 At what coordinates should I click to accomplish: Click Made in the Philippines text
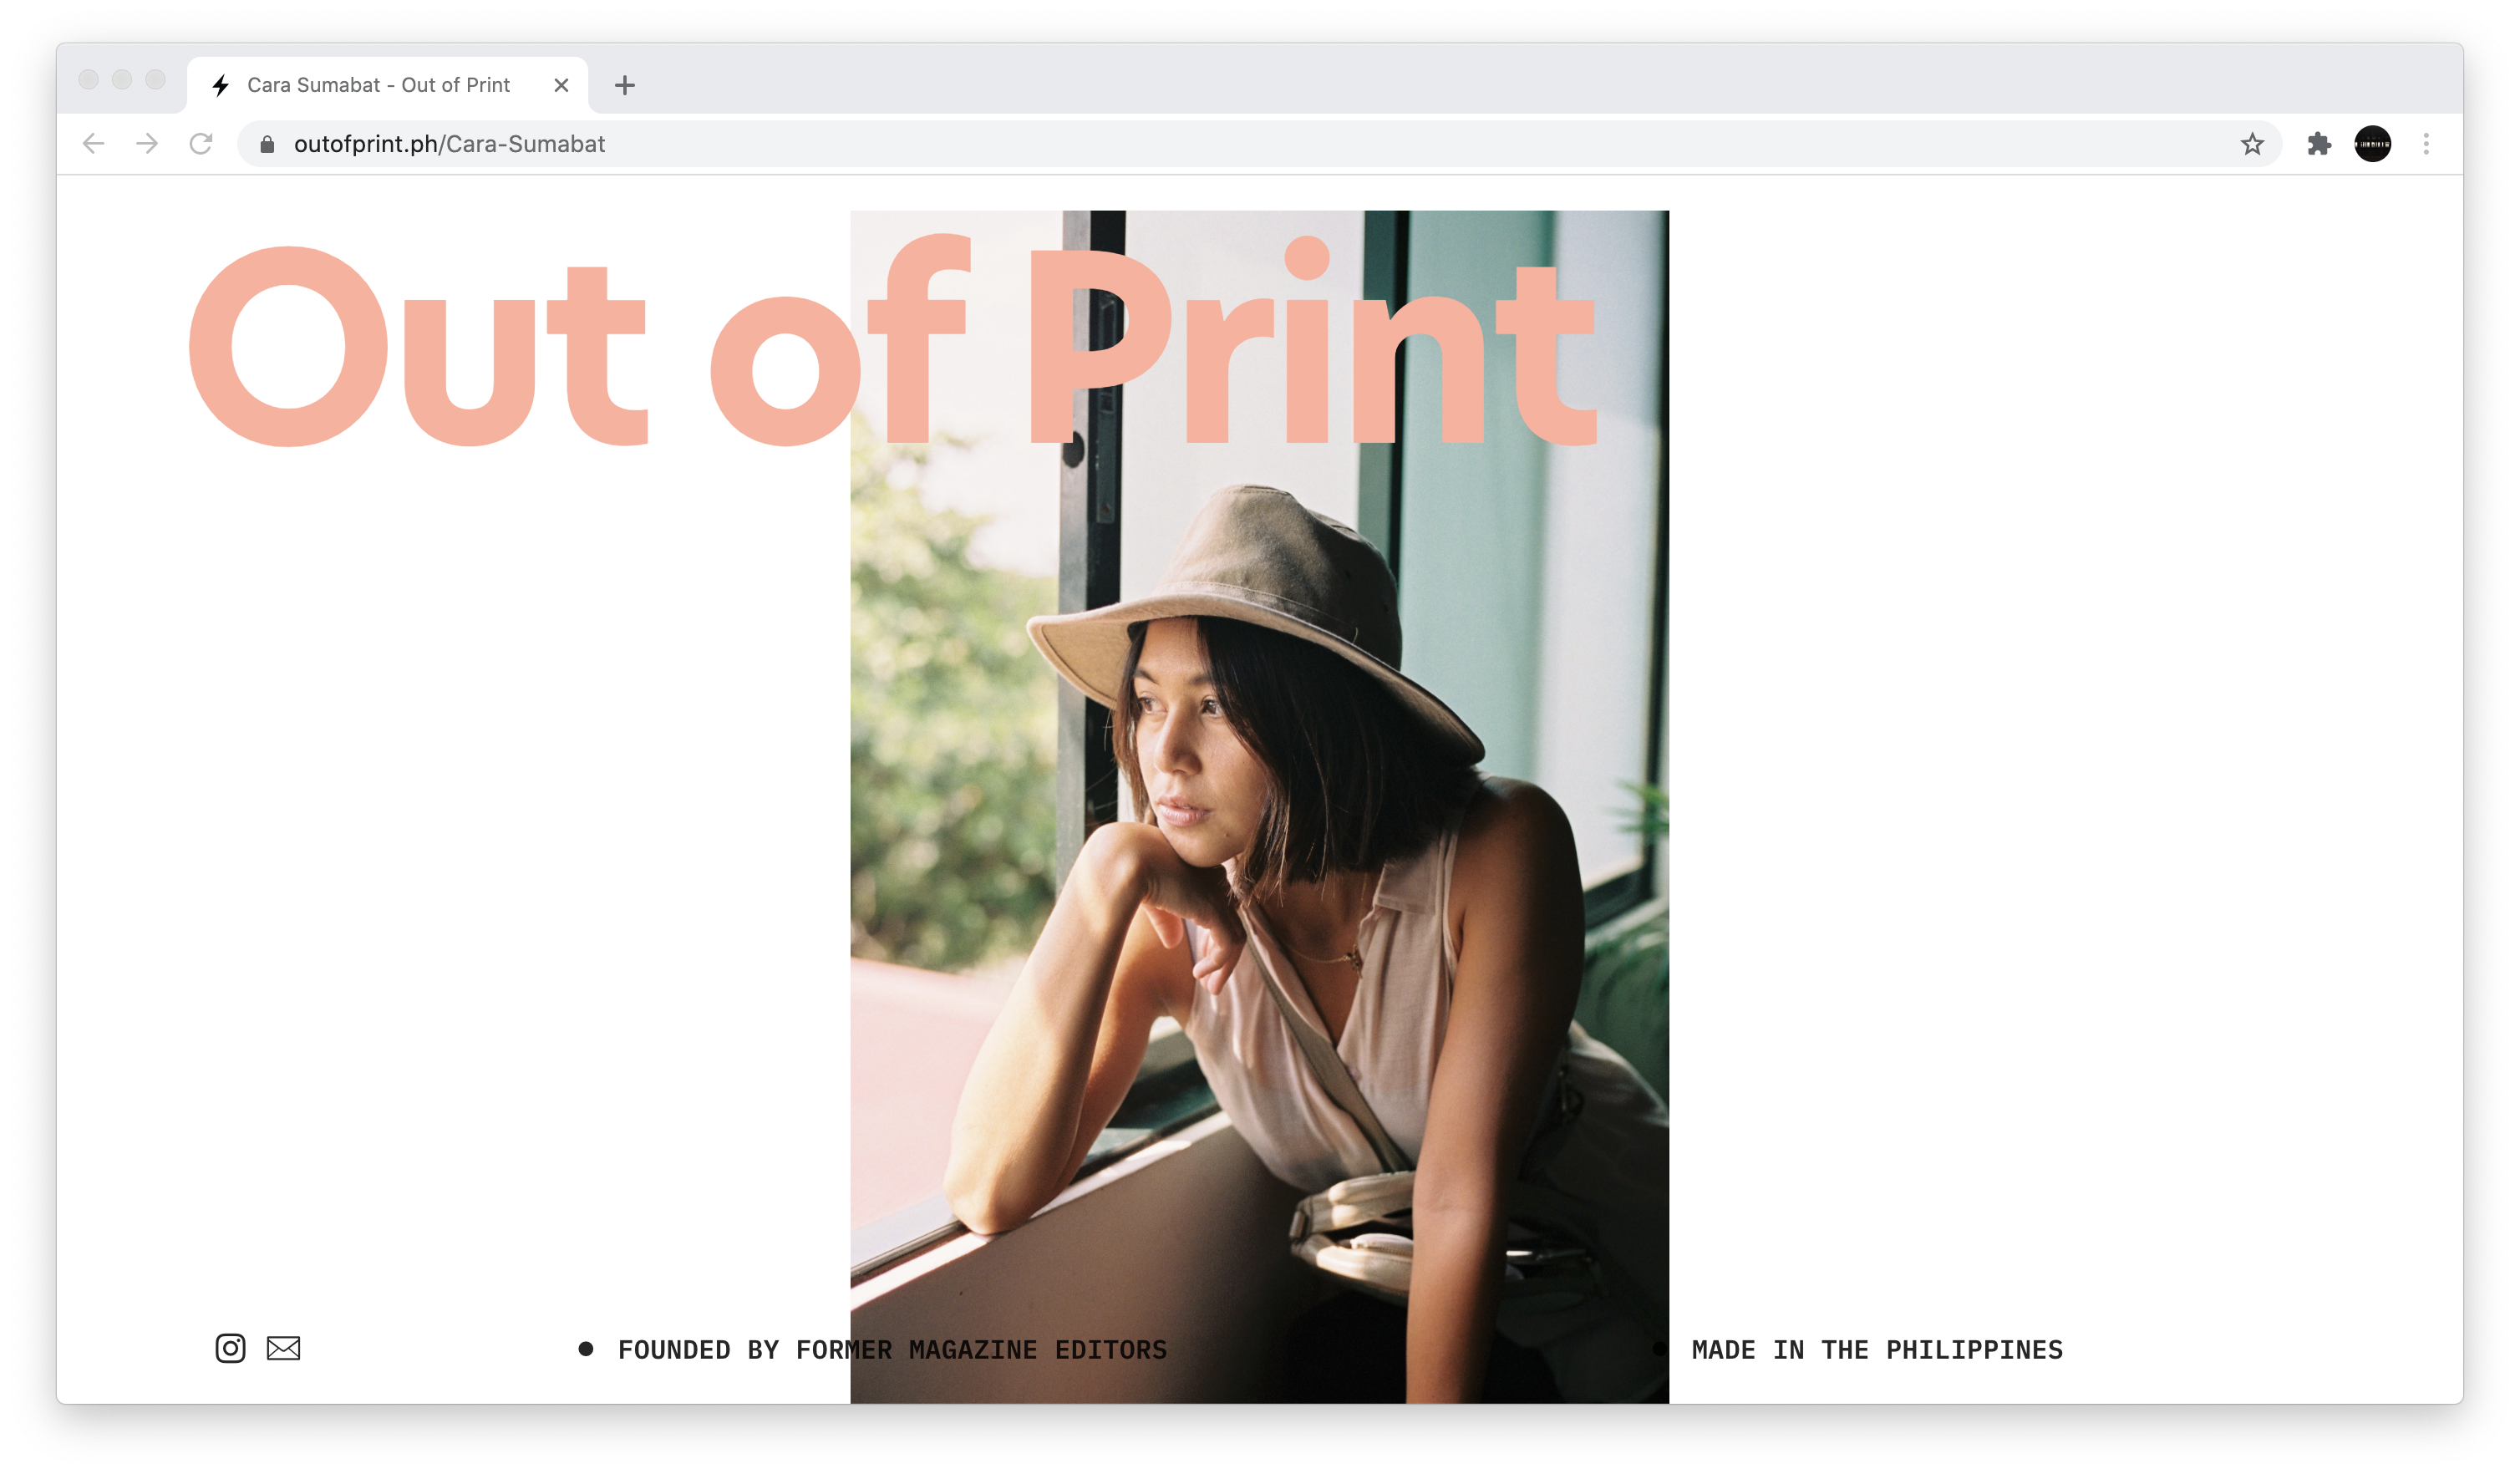(1877, 1350)
